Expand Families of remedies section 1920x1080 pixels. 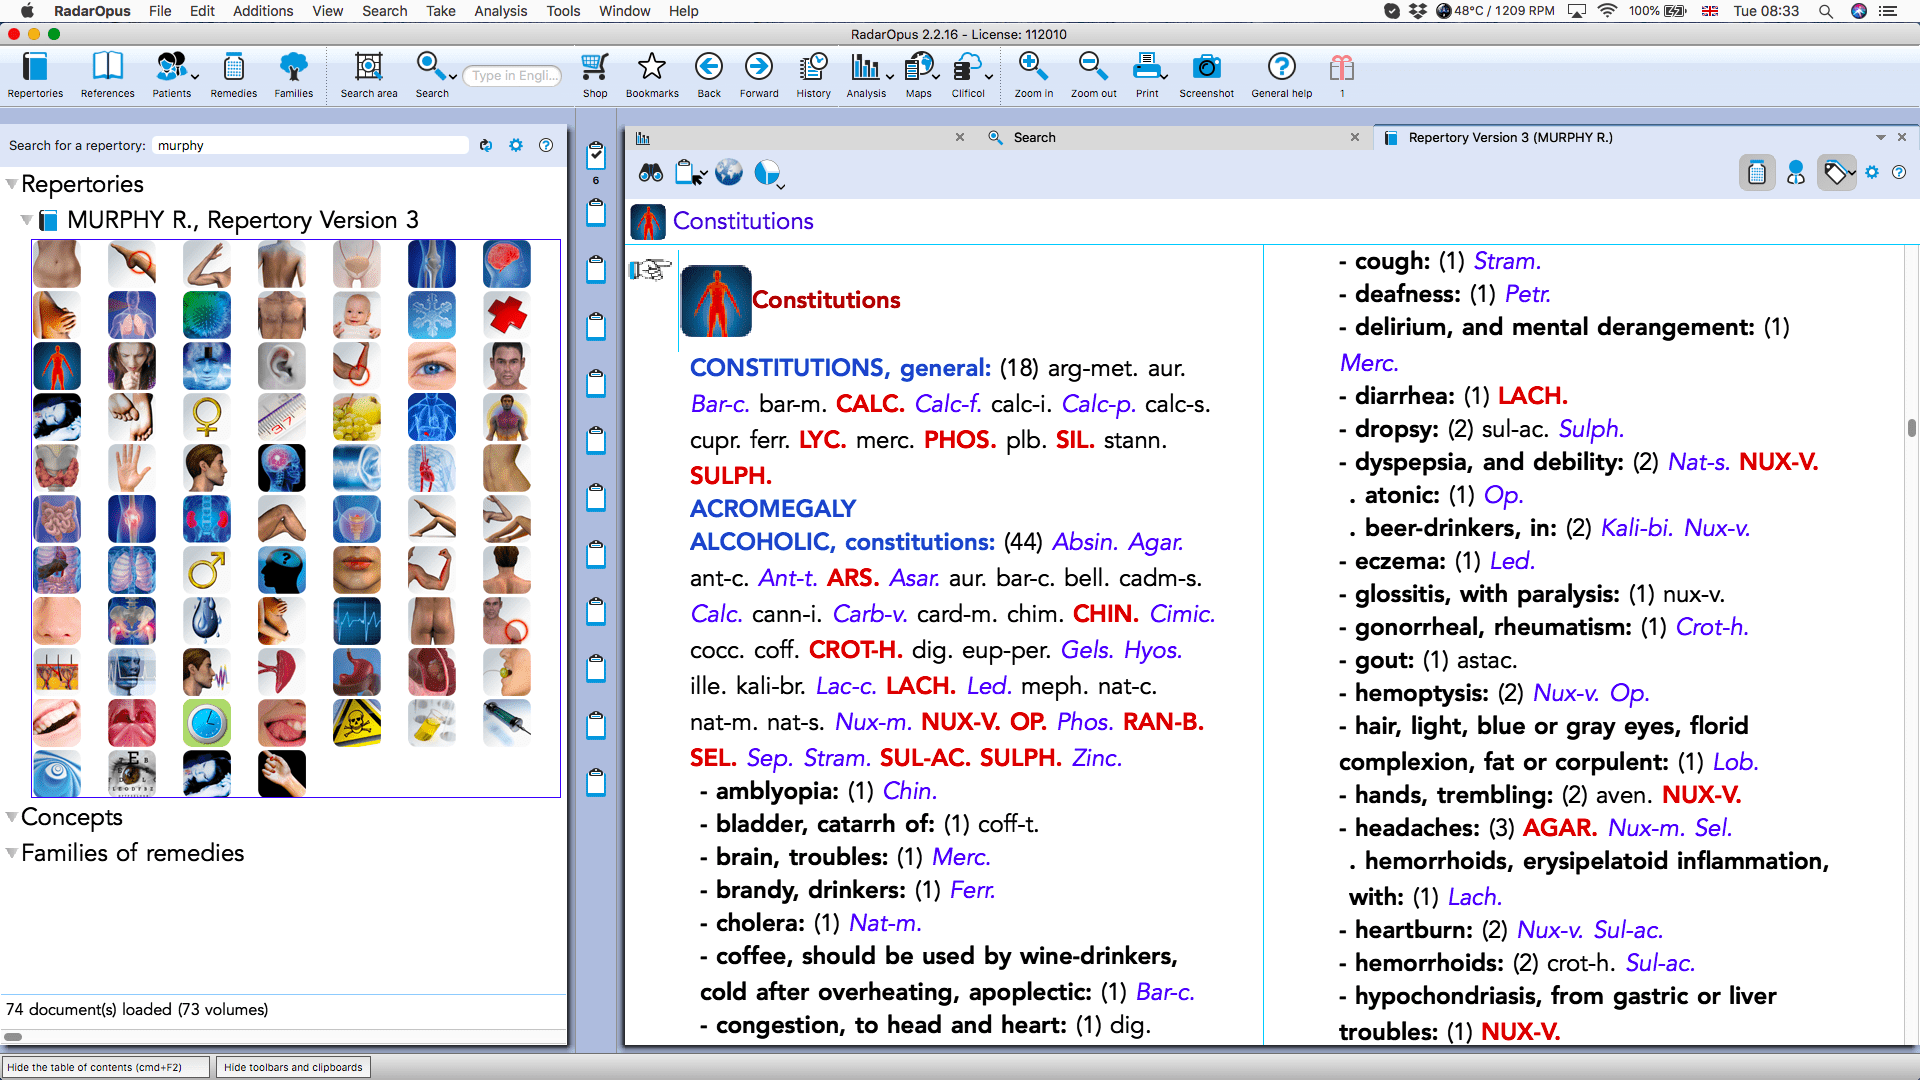coord(11,853)
